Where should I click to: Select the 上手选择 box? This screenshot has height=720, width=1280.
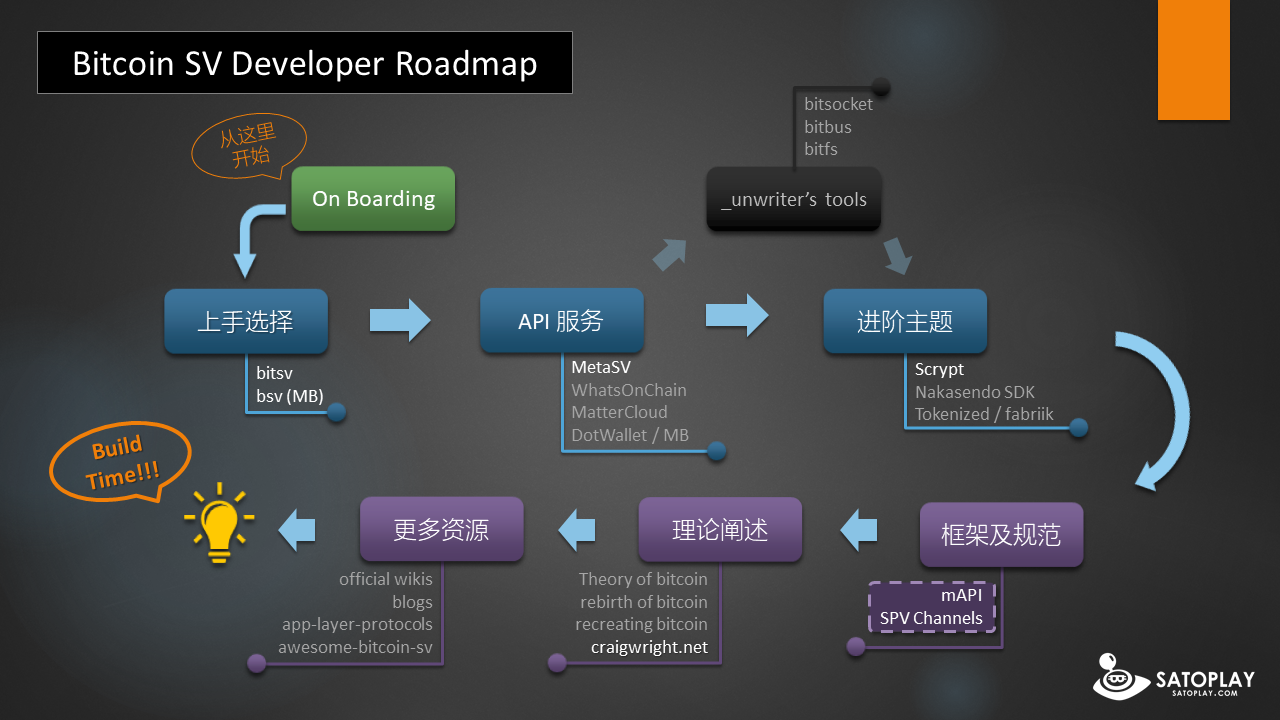(x=246, y=322)
